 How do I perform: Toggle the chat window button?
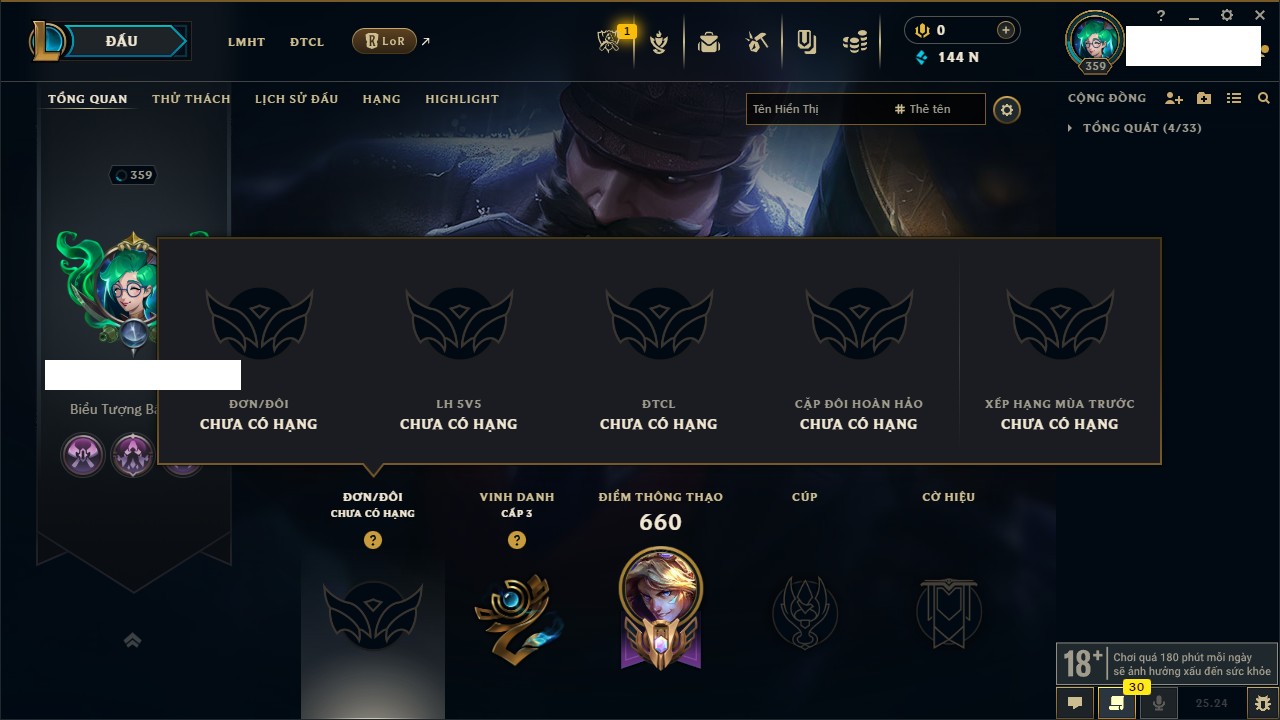coord(1075,703)
